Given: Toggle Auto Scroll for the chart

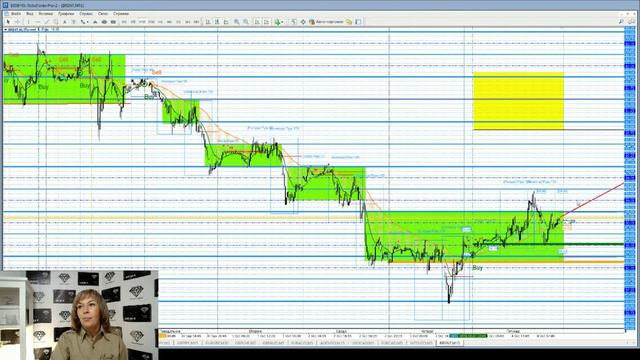Looking at the screenshot, I should point(257,22).
